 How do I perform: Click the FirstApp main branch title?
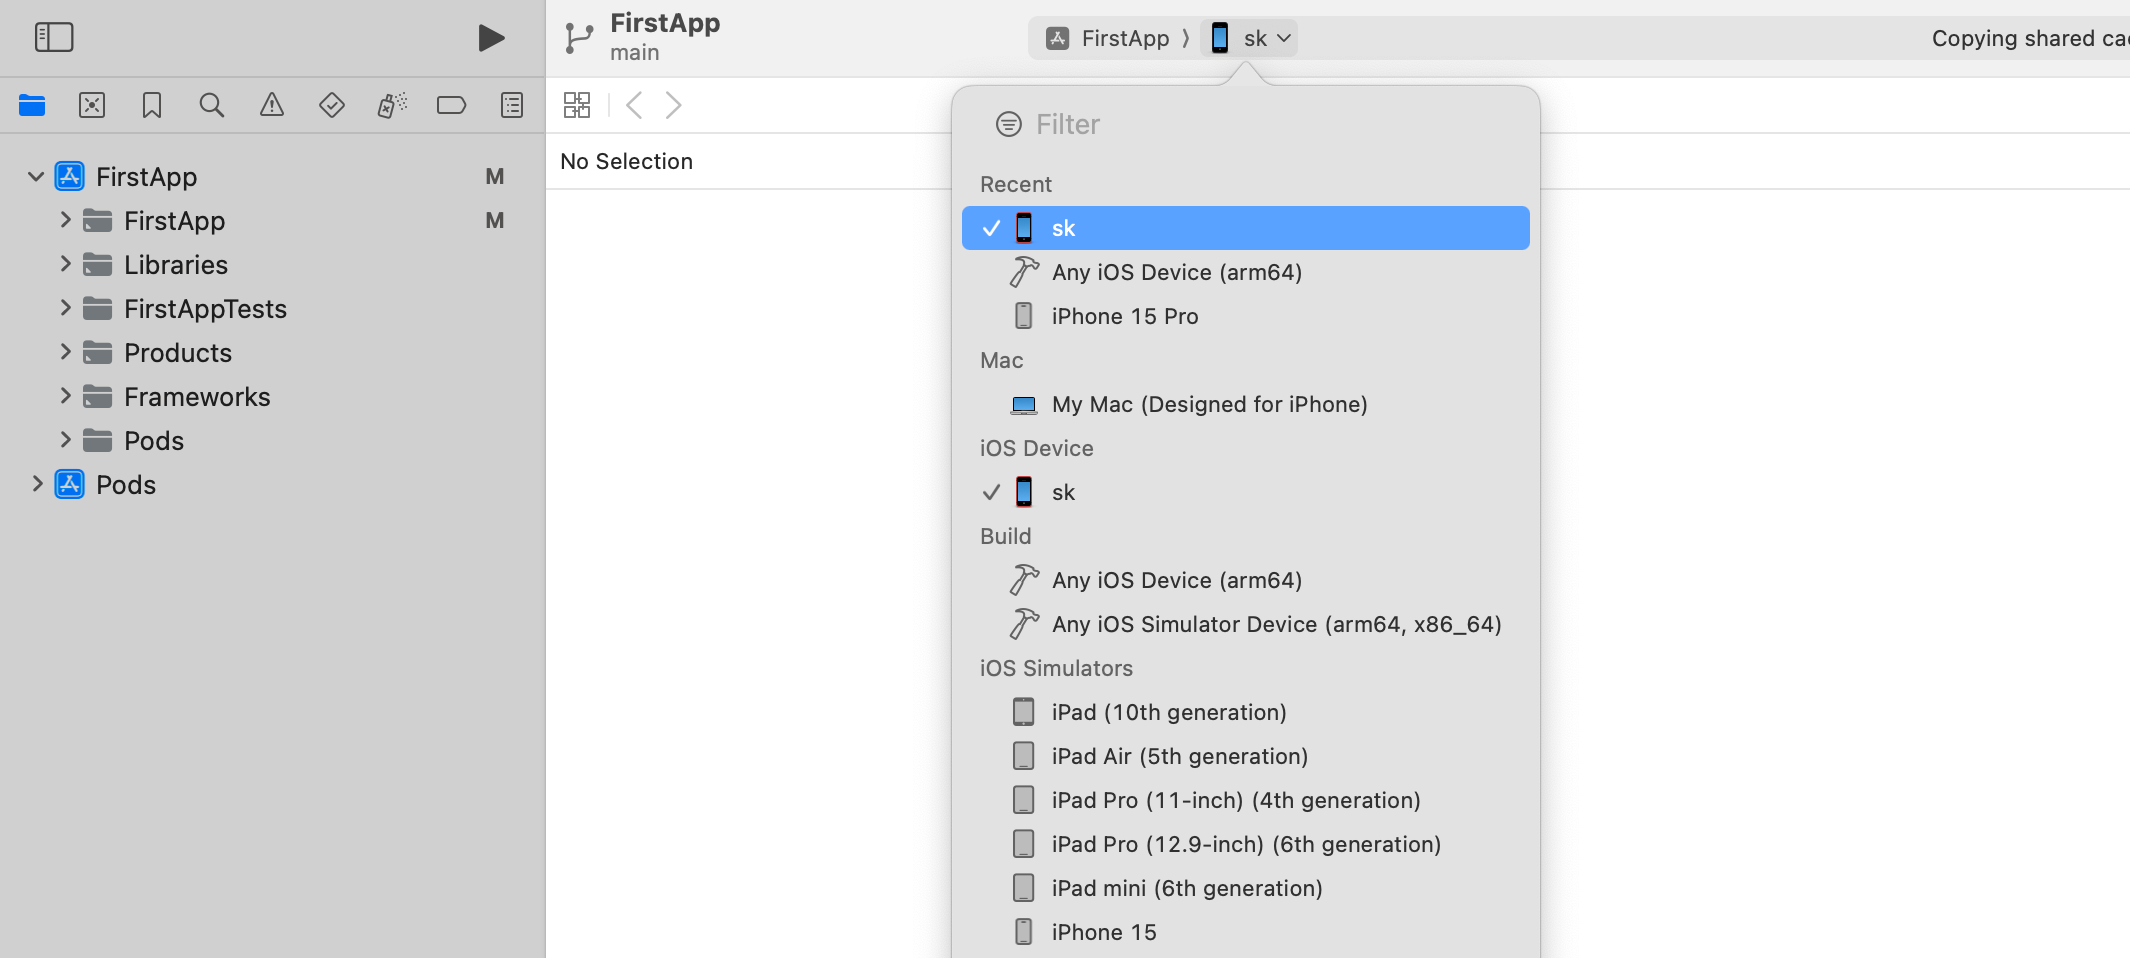coord(665,37)
